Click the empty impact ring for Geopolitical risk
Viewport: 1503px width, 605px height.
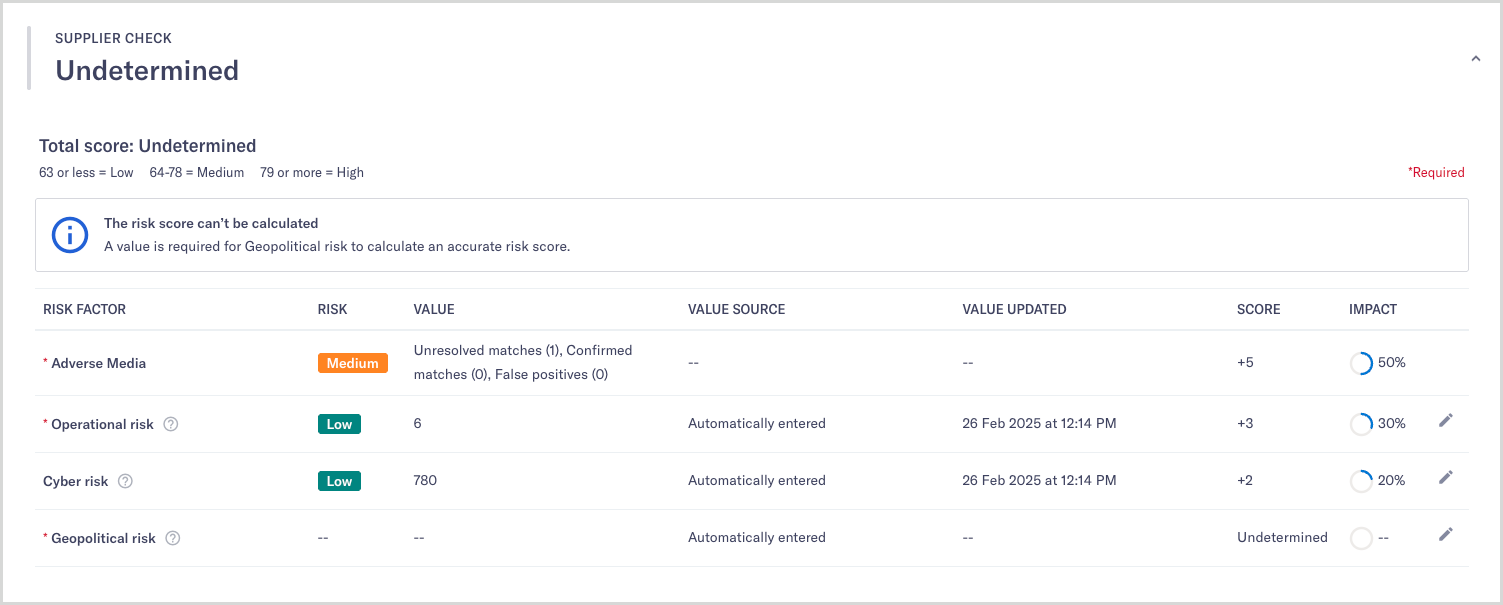click(1361, 538)
